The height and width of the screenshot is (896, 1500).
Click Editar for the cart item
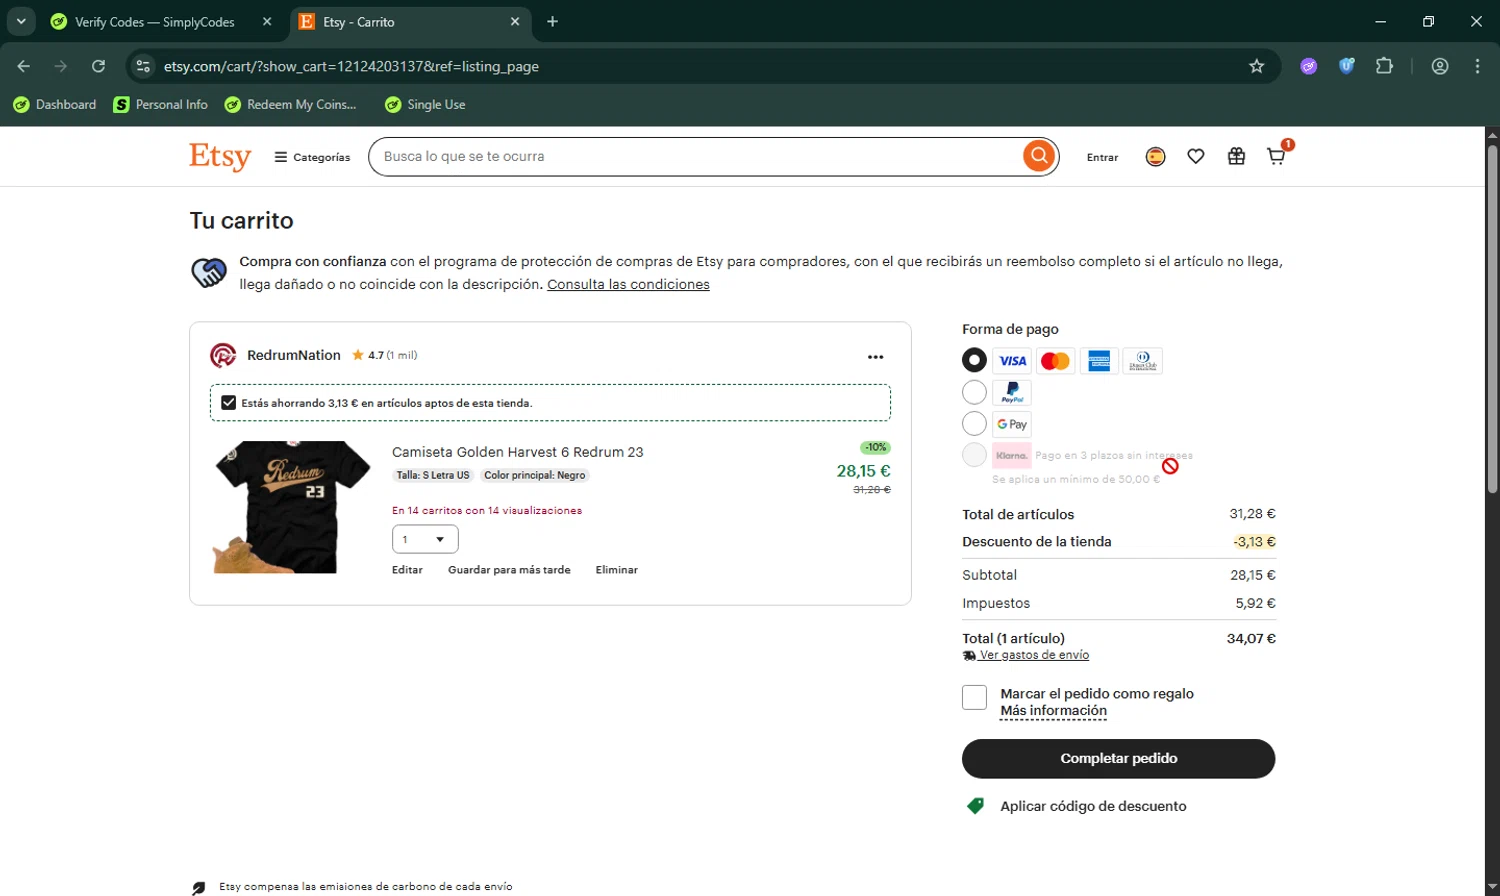[407, 570]
